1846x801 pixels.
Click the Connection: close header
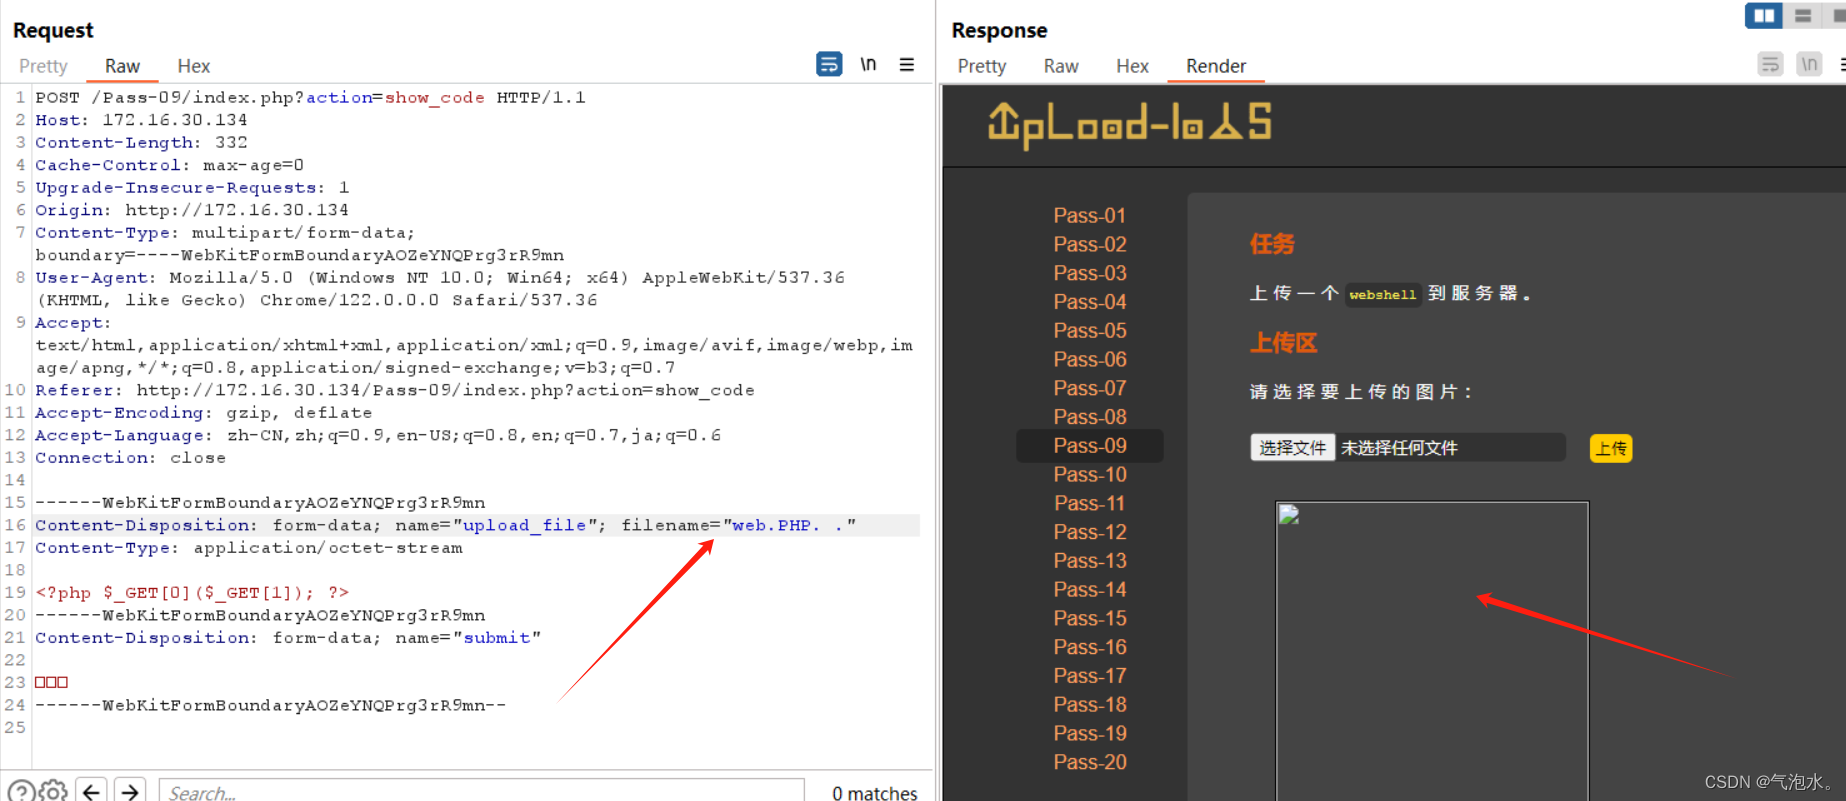tap(130, 458)
